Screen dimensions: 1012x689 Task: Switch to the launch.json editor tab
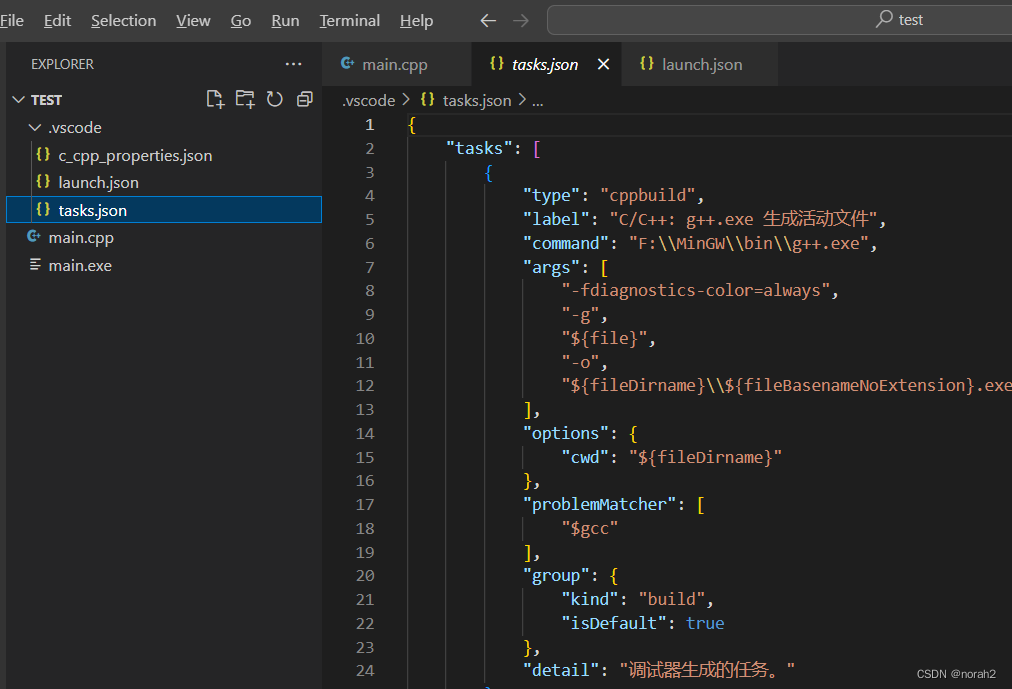(700, 64)
